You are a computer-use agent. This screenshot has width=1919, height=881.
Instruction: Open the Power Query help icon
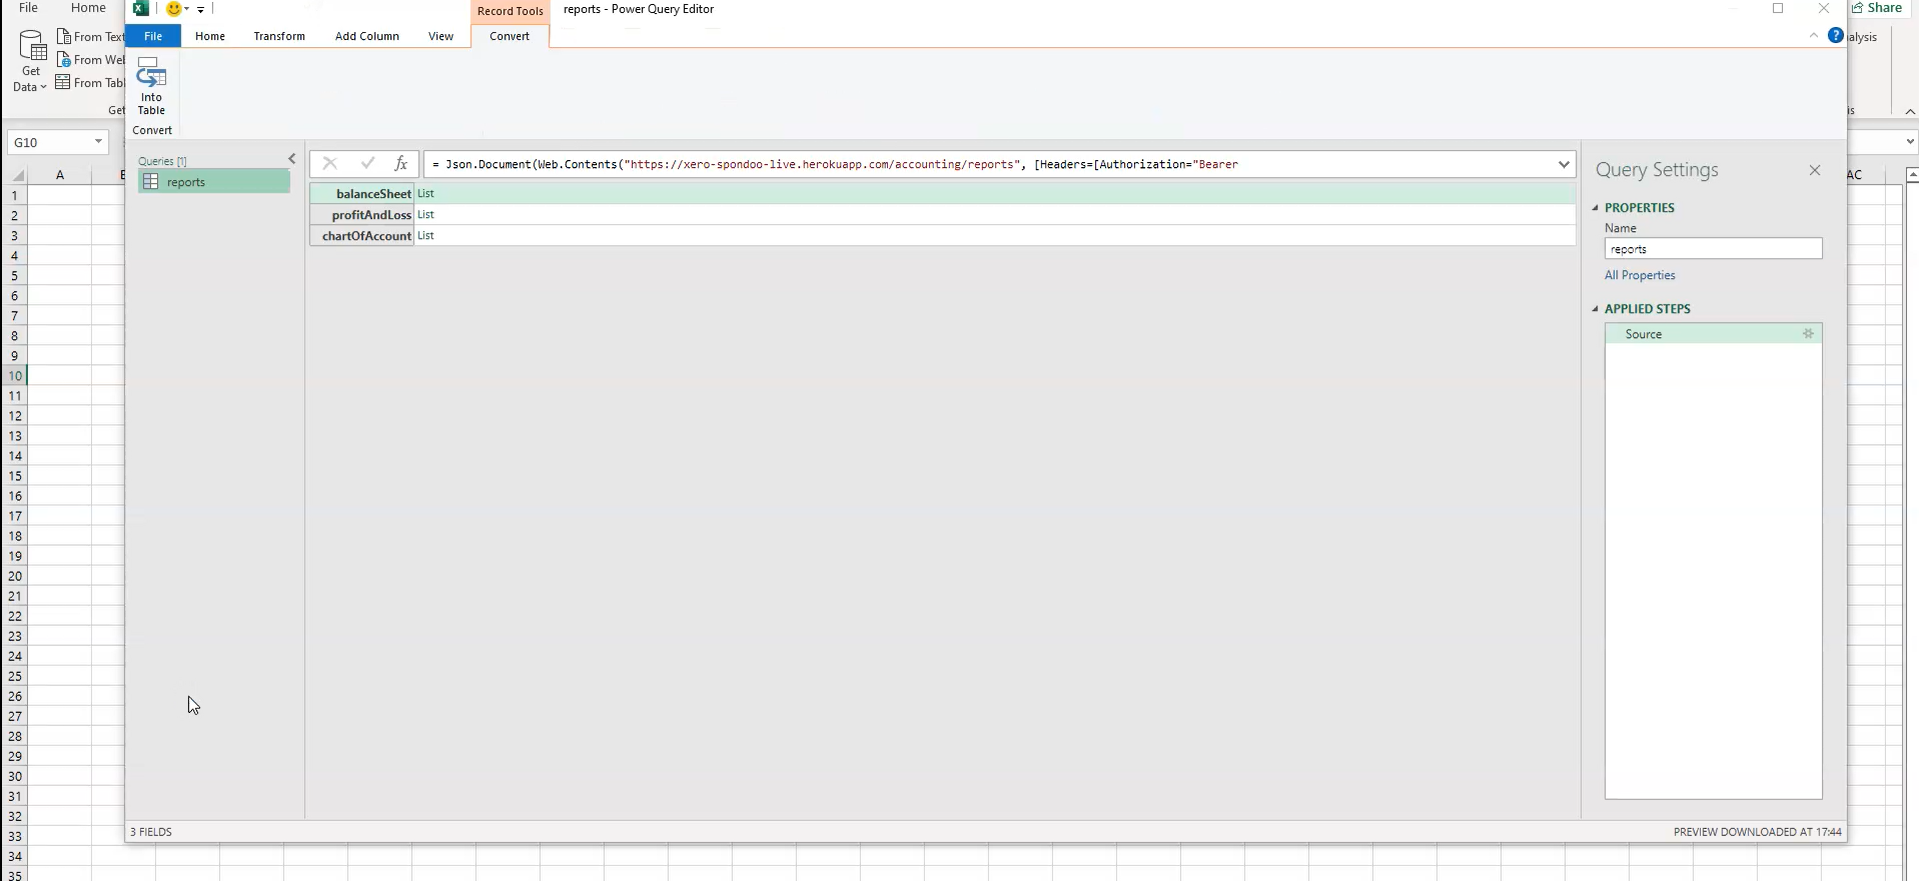click(1835, 36)
